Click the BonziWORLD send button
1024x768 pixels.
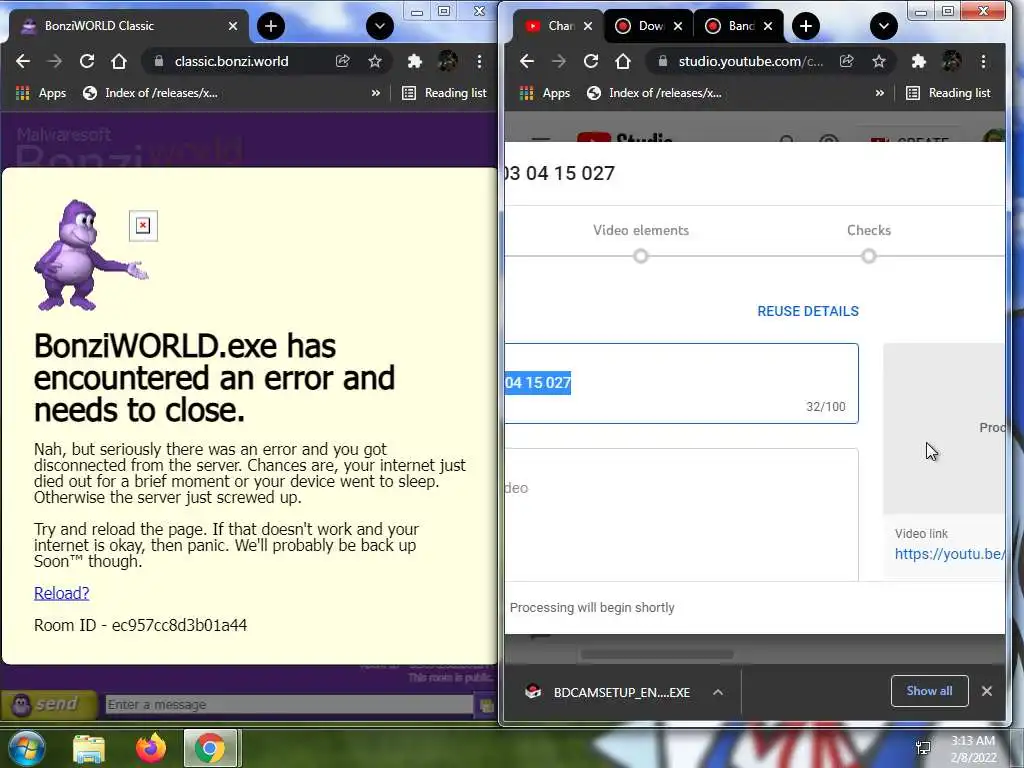(49, 704)
